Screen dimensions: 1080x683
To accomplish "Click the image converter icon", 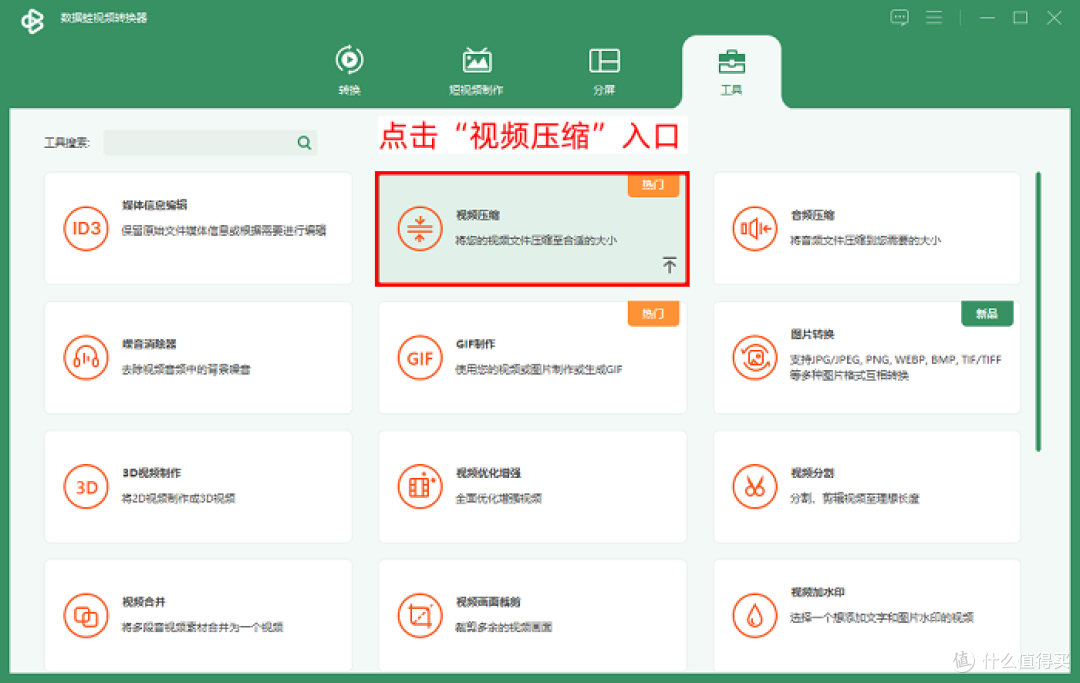I will (x=754, y=357).
